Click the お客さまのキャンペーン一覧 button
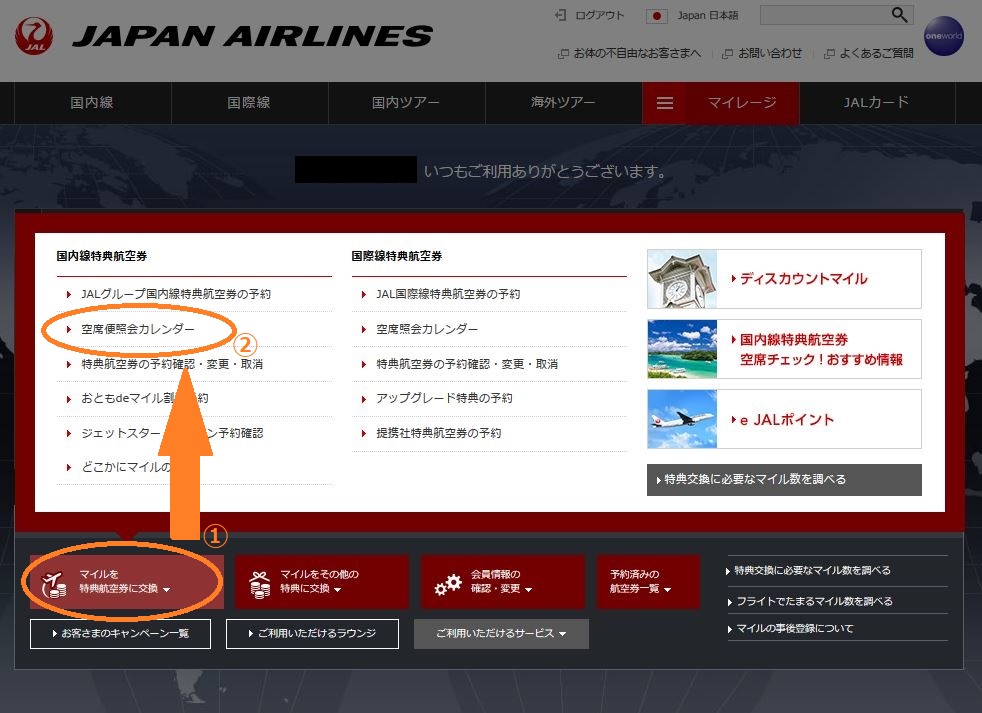 pyautogui.click(x=121, y=634)
